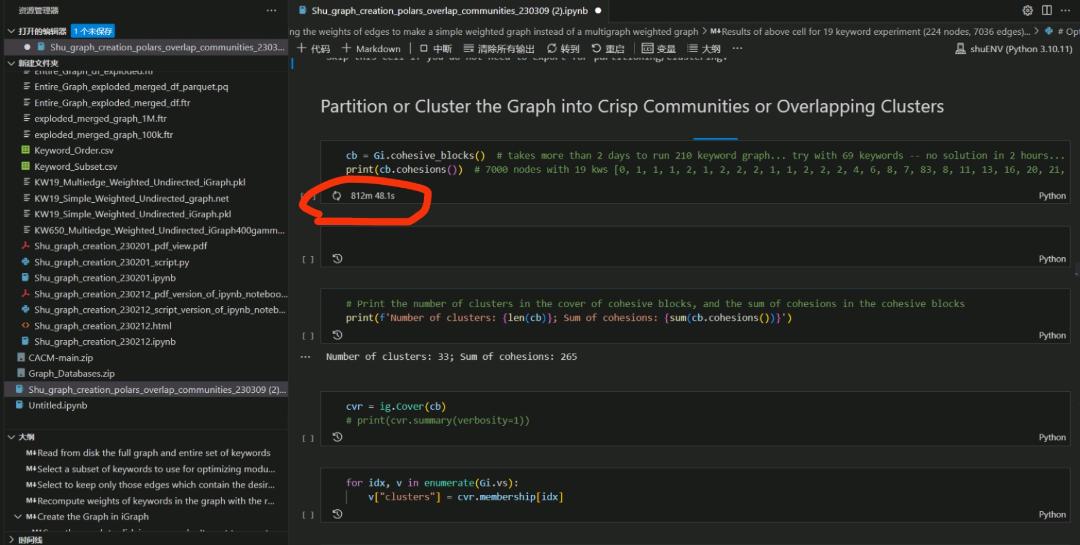
Task: Collapse the Create the Graph in iGraph outline item
Action: (17, 517)
